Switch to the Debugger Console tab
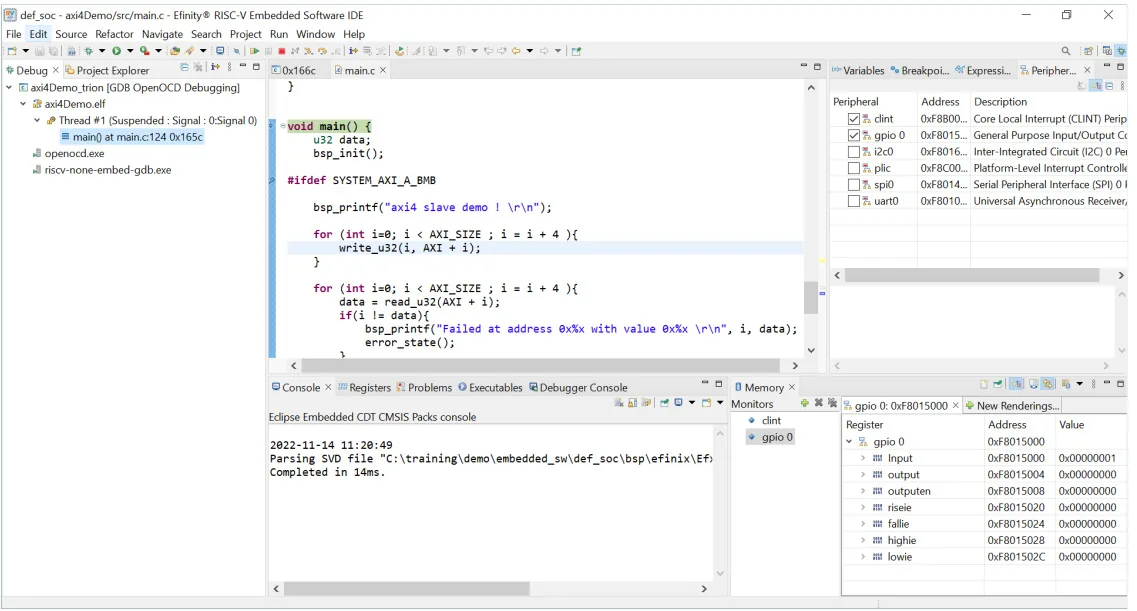This screenshot has height=611, width=1137. click(578, 388)
